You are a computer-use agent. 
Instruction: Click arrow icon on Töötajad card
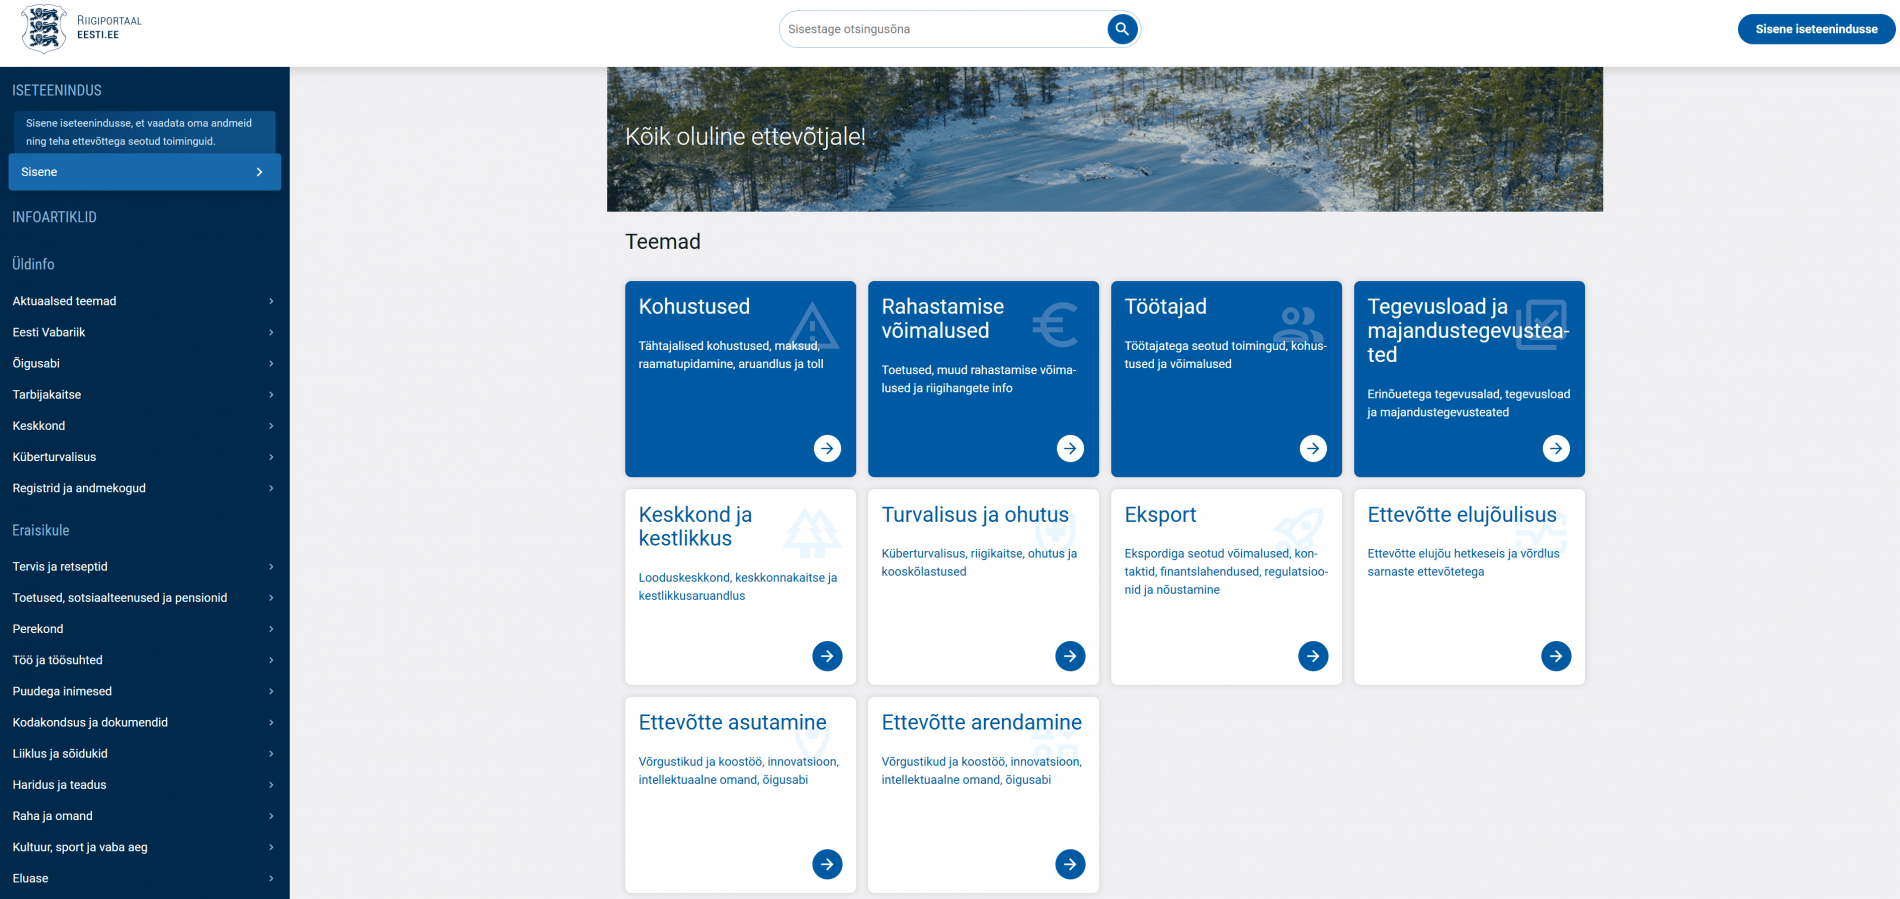1313,448
